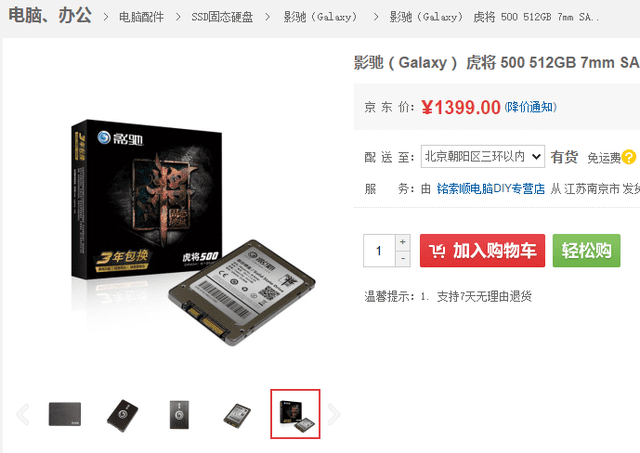Click the free shipping question mark icon
This screenshot has width=640, height=453.
click(629, 157)
